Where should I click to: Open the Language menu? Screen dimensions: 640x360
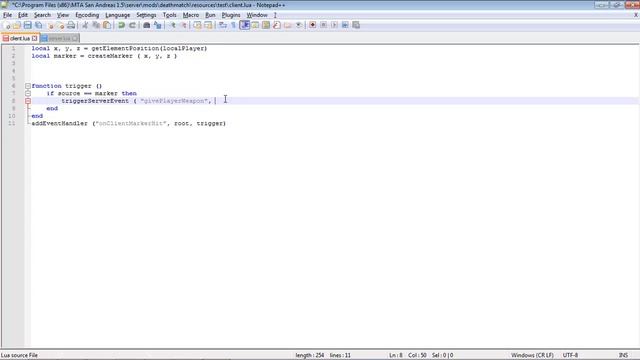118,15
